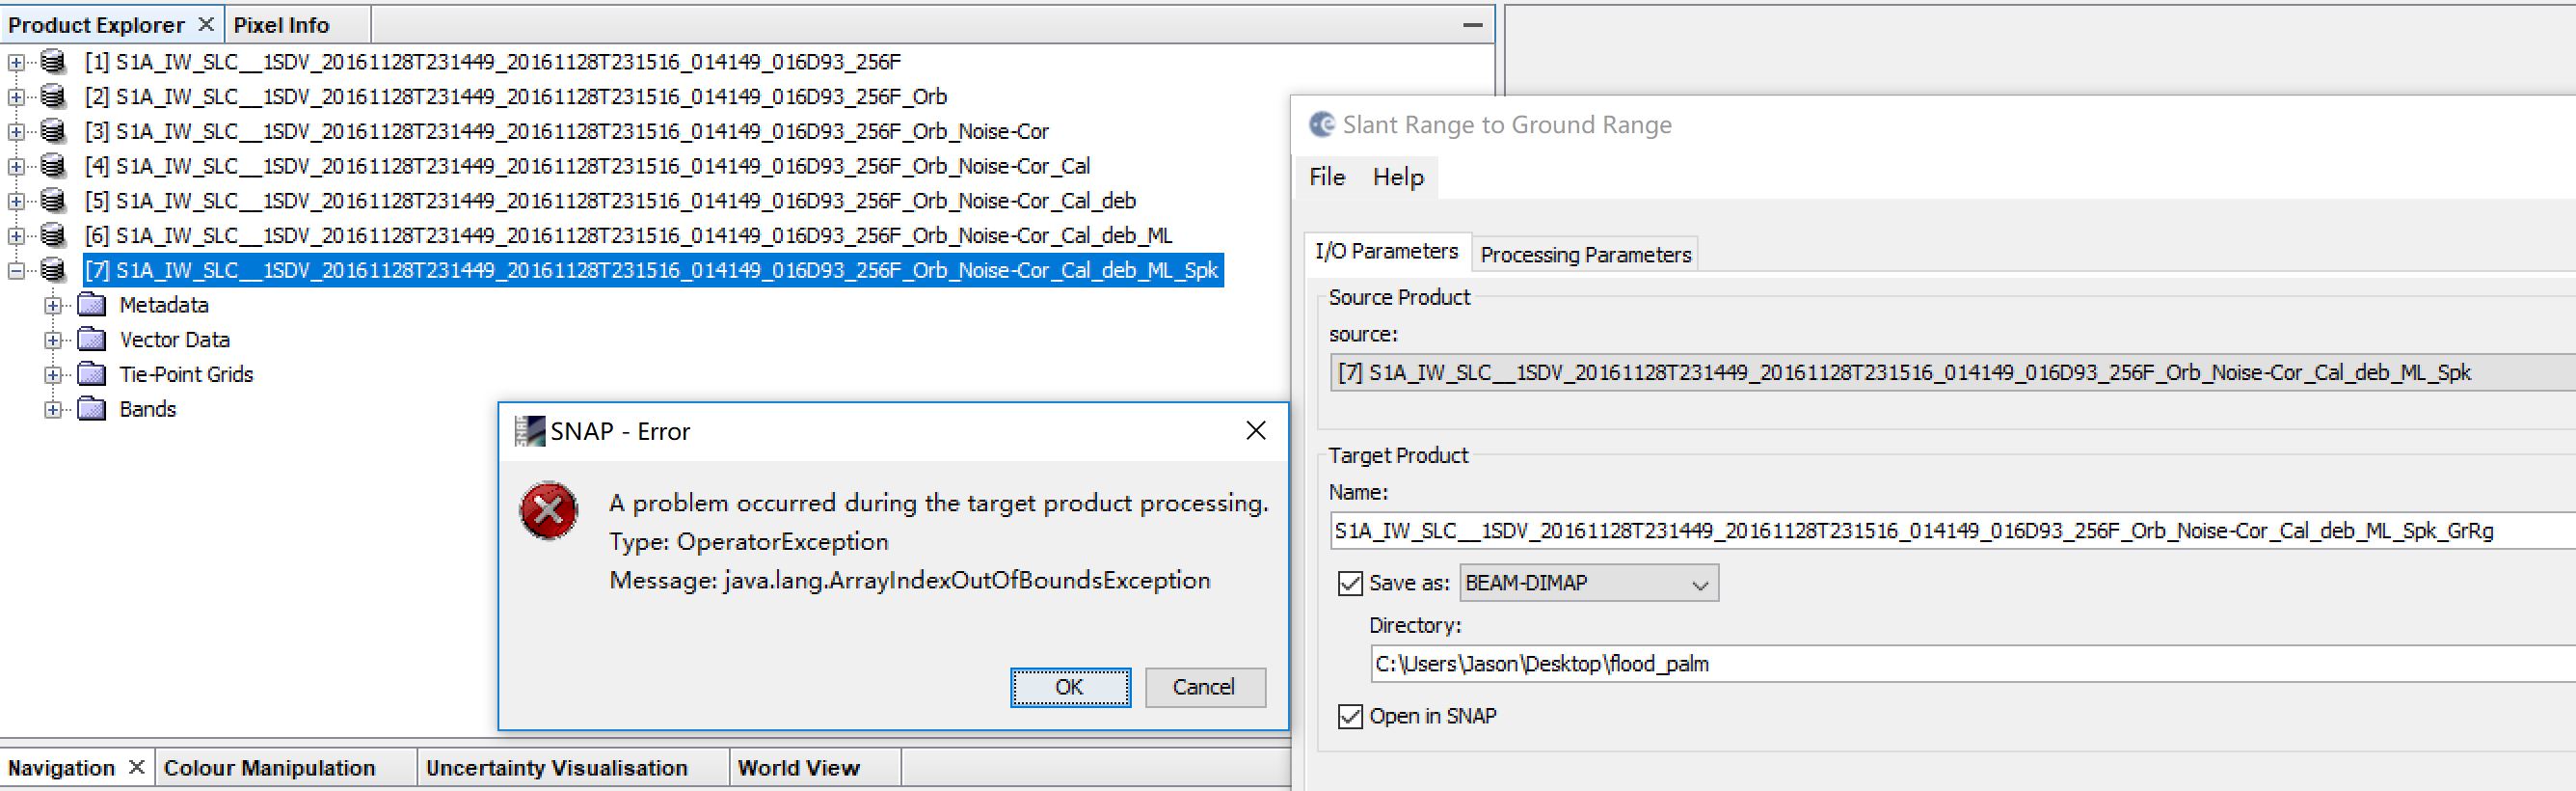
Task: Select product [2] ending in _Orb
Action: [515, 97]
